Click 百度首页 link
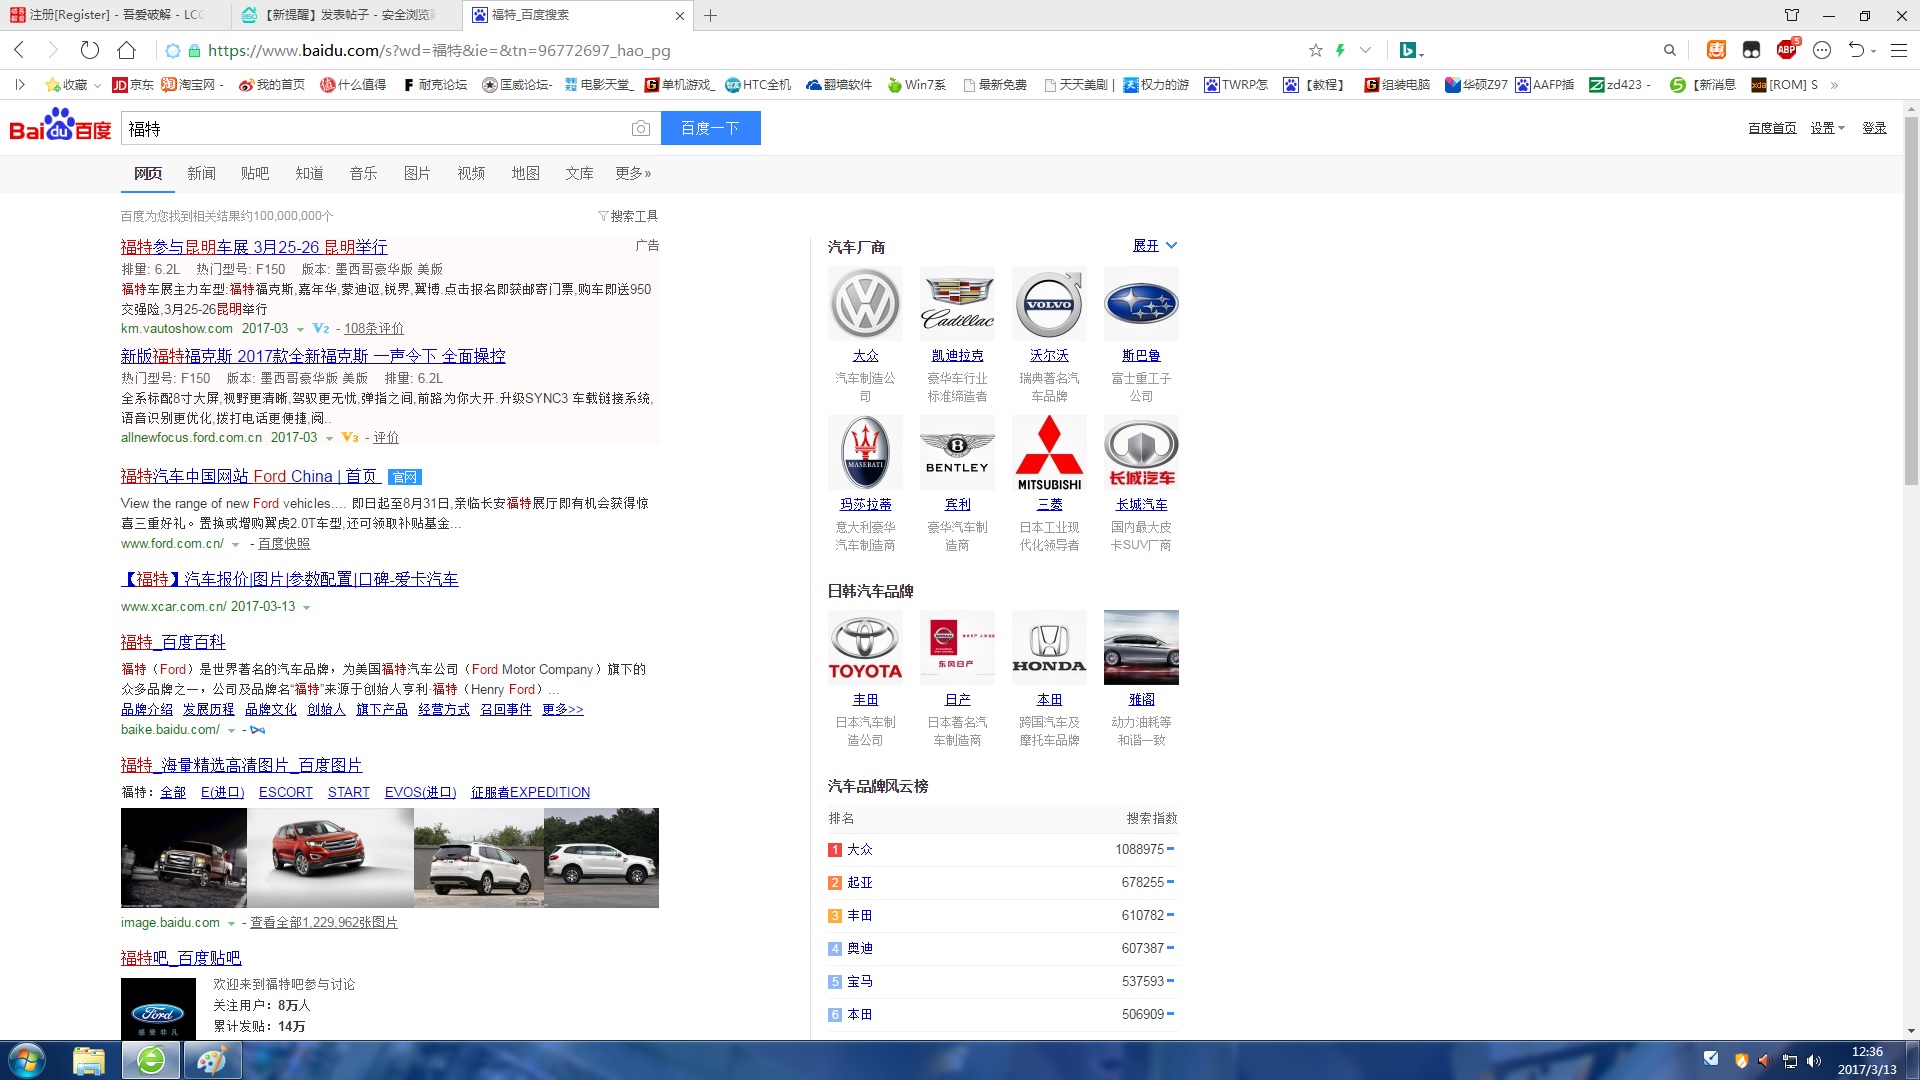 tap(1772, 128)
